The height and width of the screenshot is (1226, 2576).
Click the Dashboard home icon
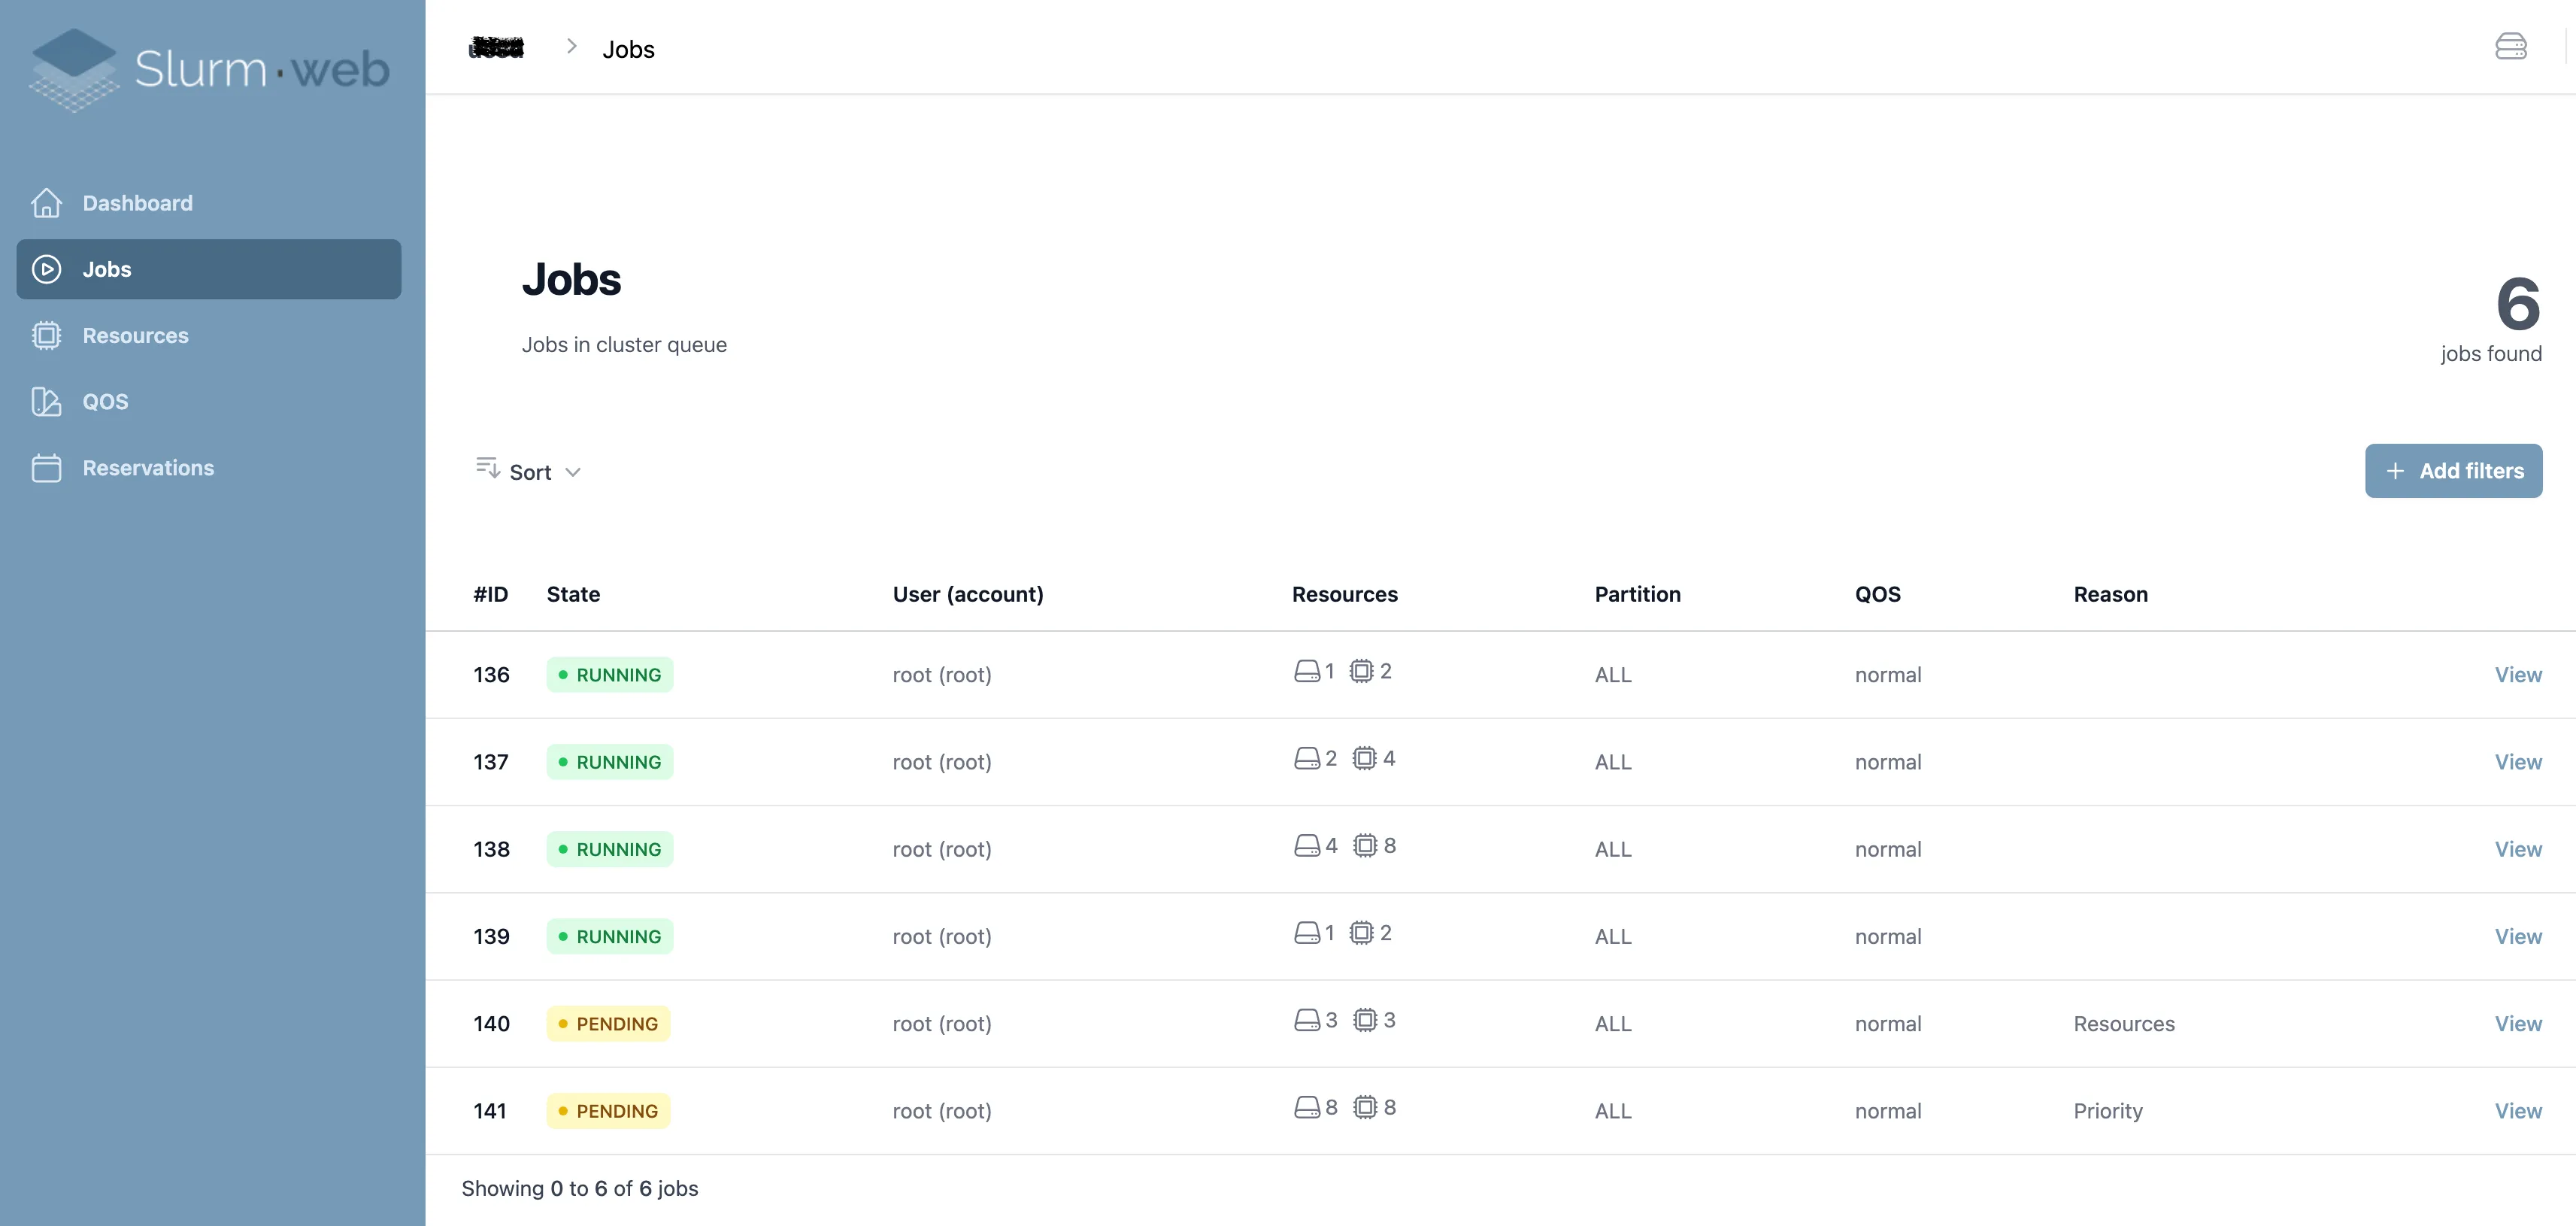click(46, 203)
